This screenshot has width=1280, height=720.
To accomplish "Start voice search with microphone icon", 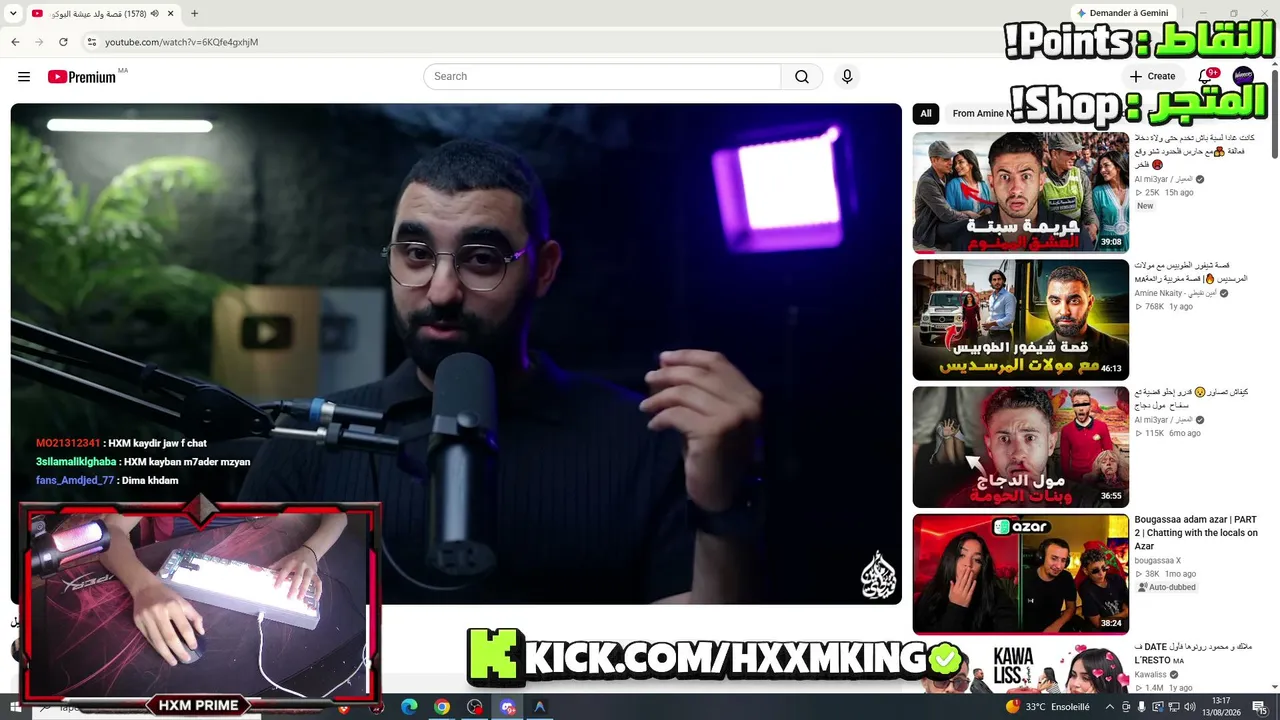I will pyautogui.click(x=847, y=77).
